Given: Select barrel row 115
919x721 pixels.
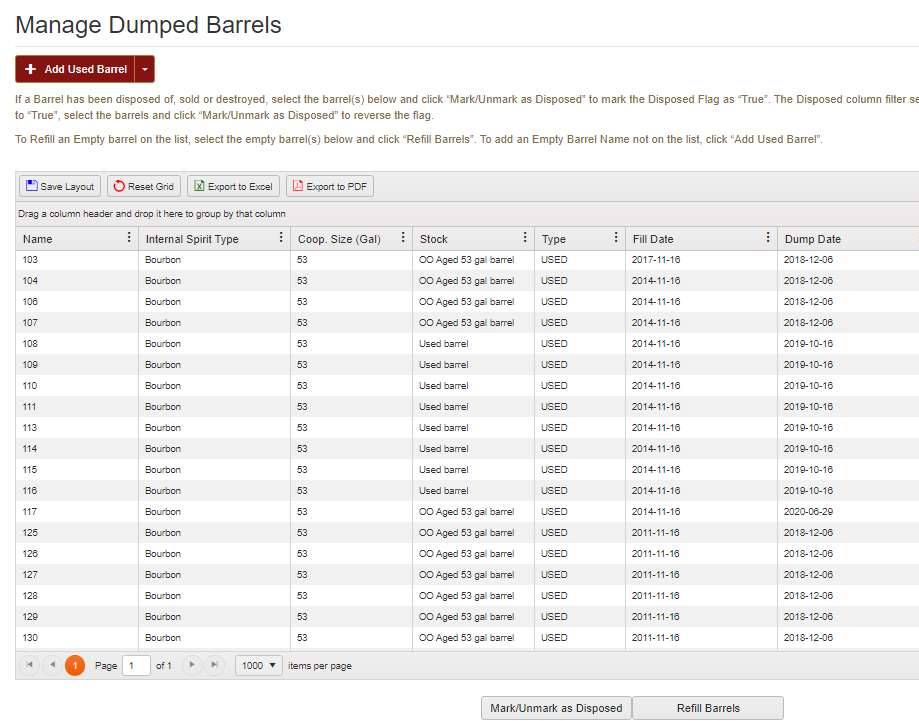Looking at the screenshot, I should [x=467, y=470].
